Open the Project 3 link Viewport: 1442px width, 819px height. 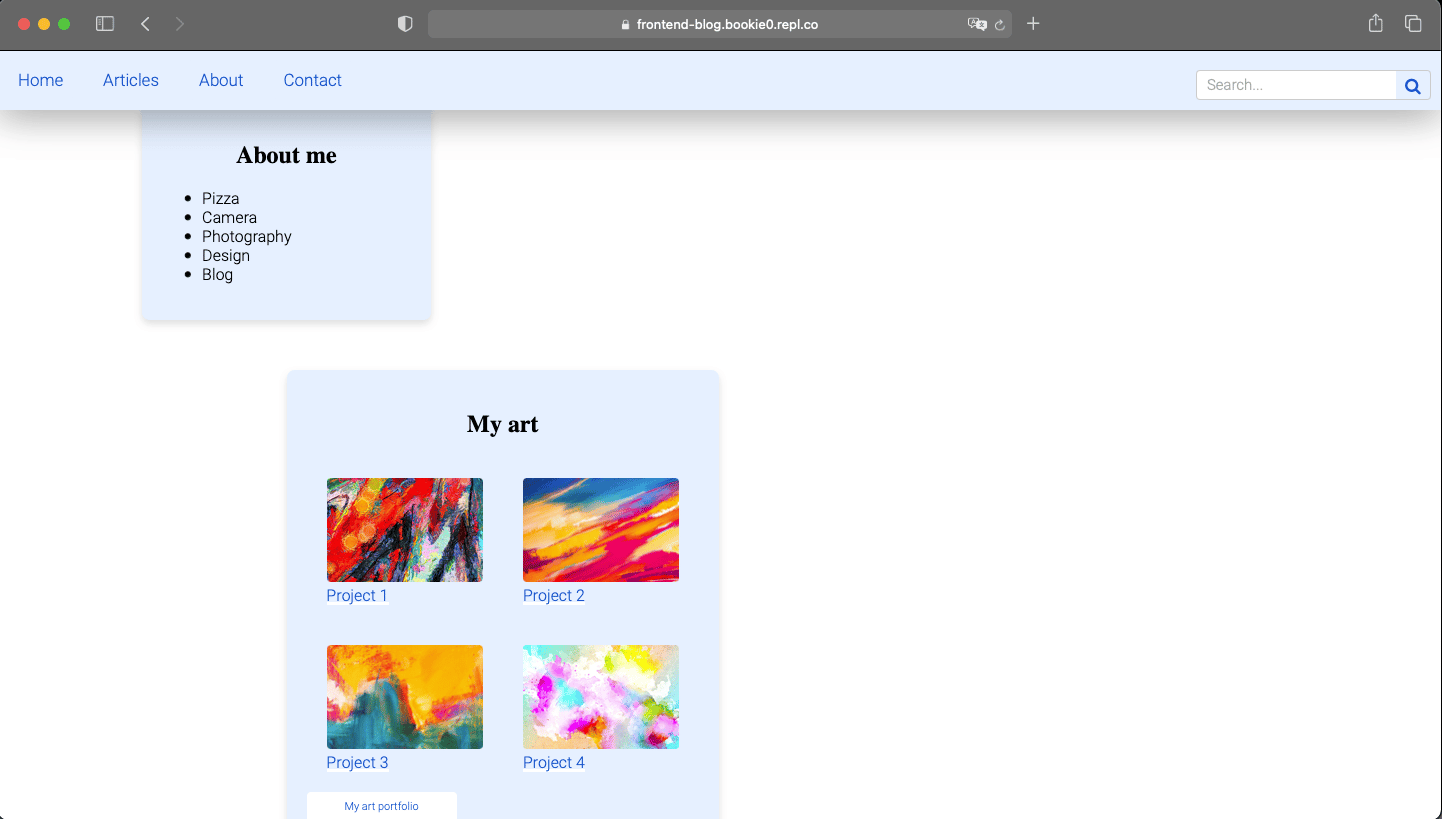click(357, 763)
